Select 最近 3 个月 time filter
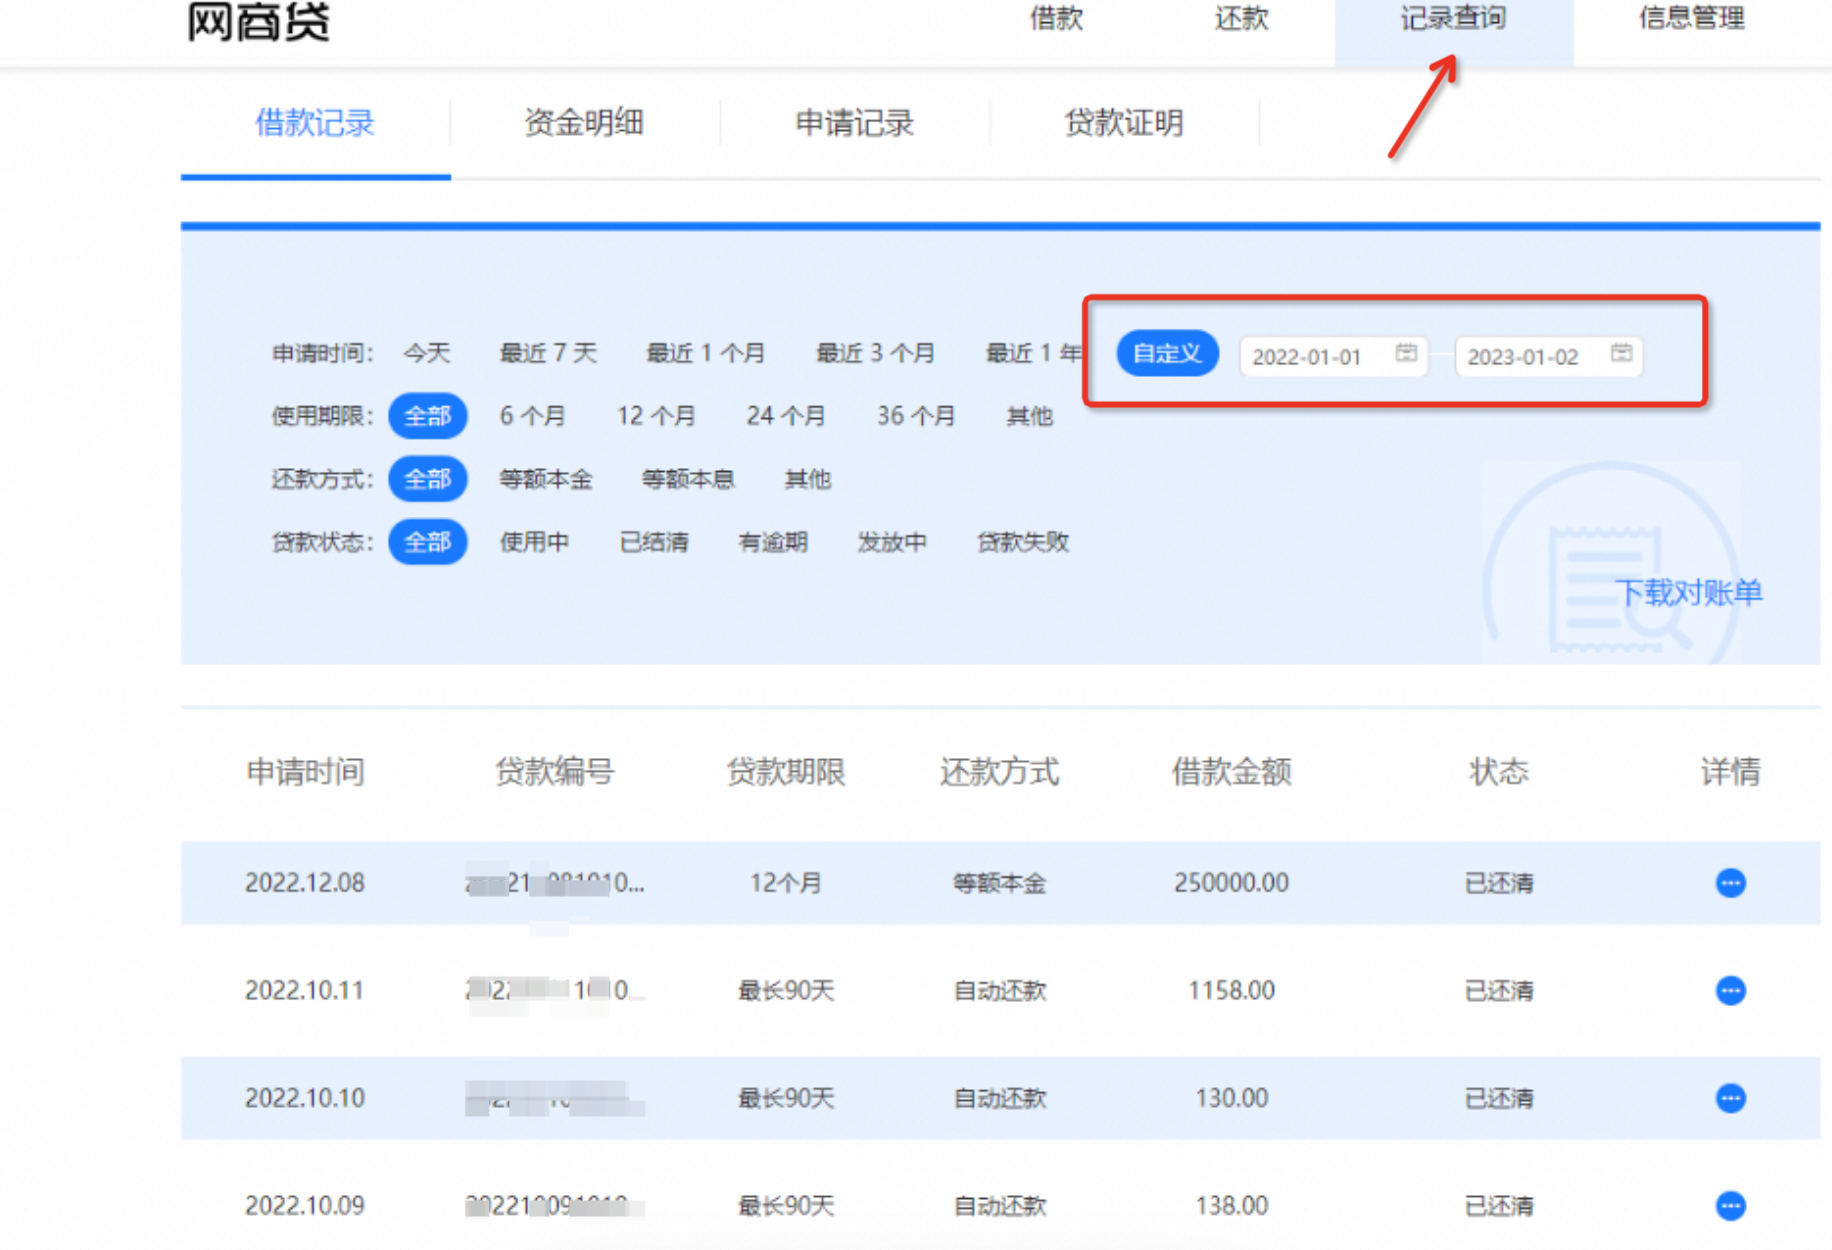1832x1250 pixels. (875, 353)
